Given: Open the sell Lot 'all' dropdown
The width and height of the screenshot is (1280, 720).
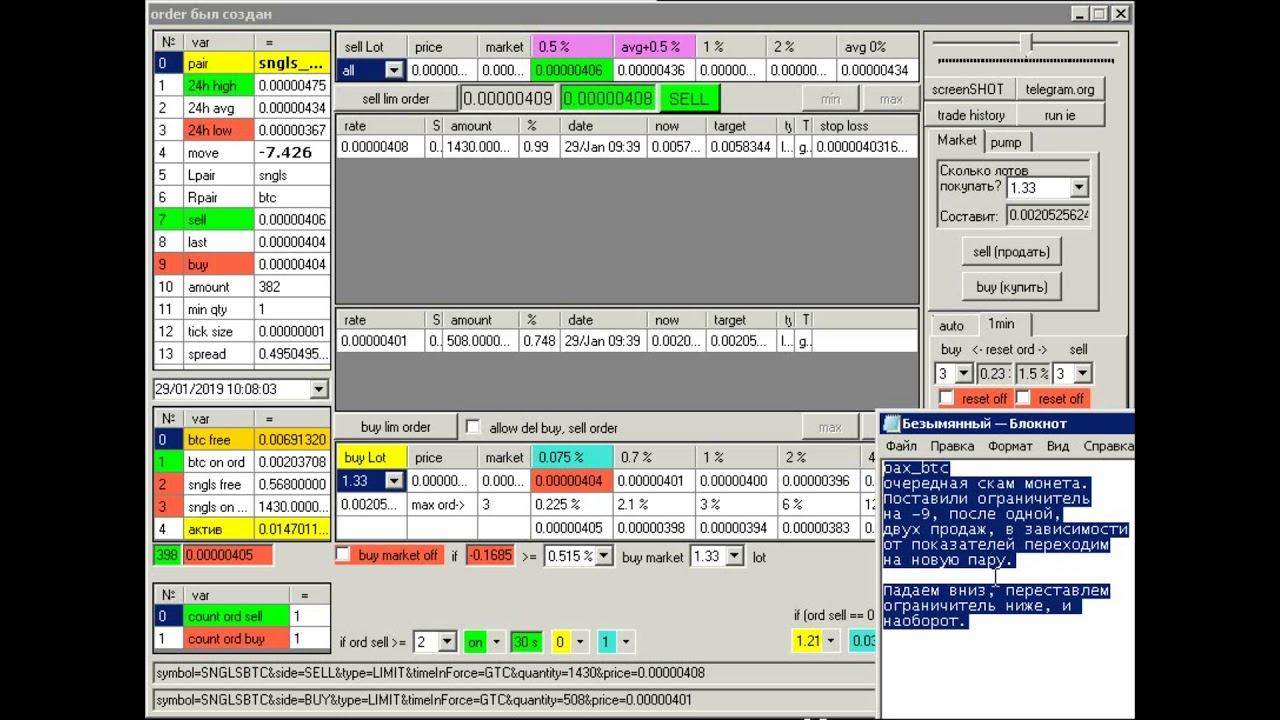Looking at the screenshot, I should pyautogui.click(x=394, y=70).
